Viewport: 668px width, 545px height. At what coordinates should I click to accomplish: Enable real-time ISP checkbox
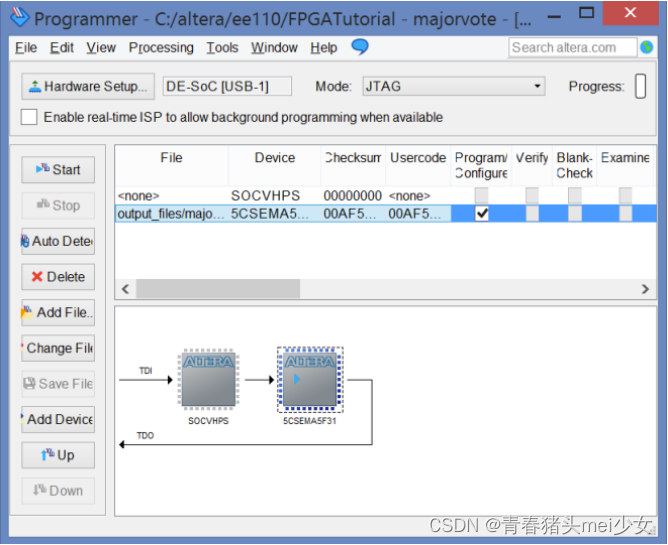pyautogui.click(x=29, y=117)
